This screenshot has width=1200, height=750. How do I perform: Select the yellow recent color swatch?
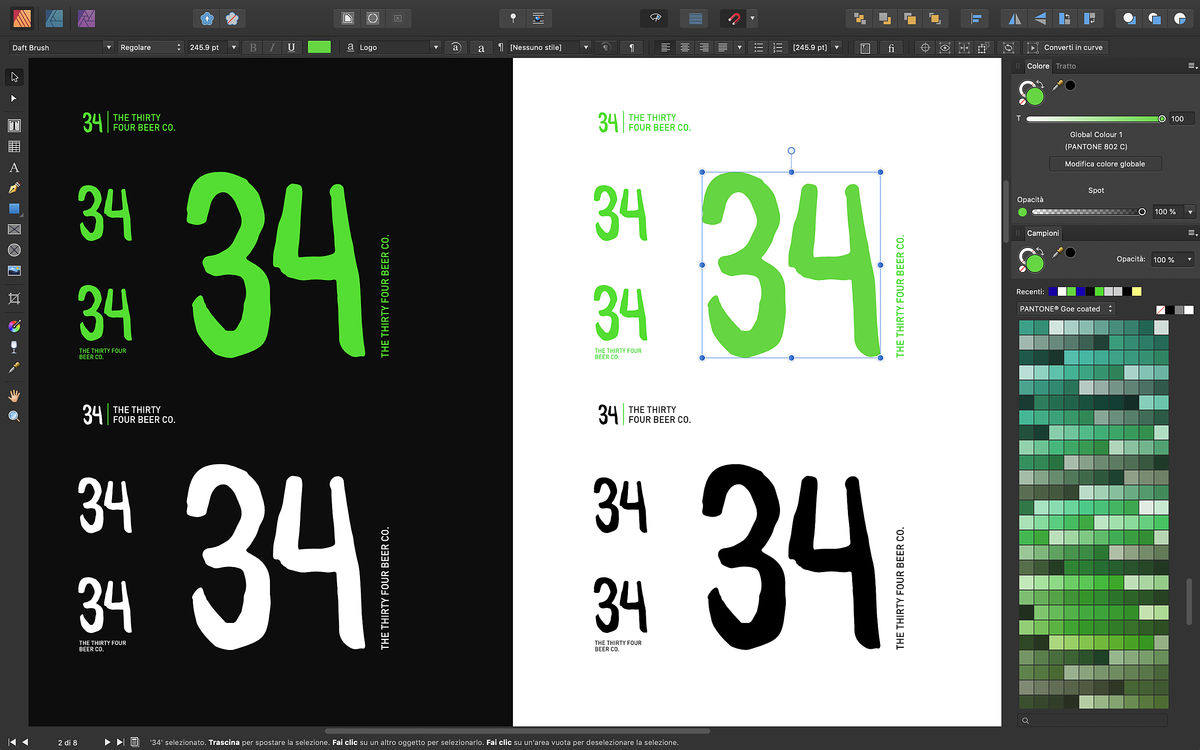[x=1136, y=291]
